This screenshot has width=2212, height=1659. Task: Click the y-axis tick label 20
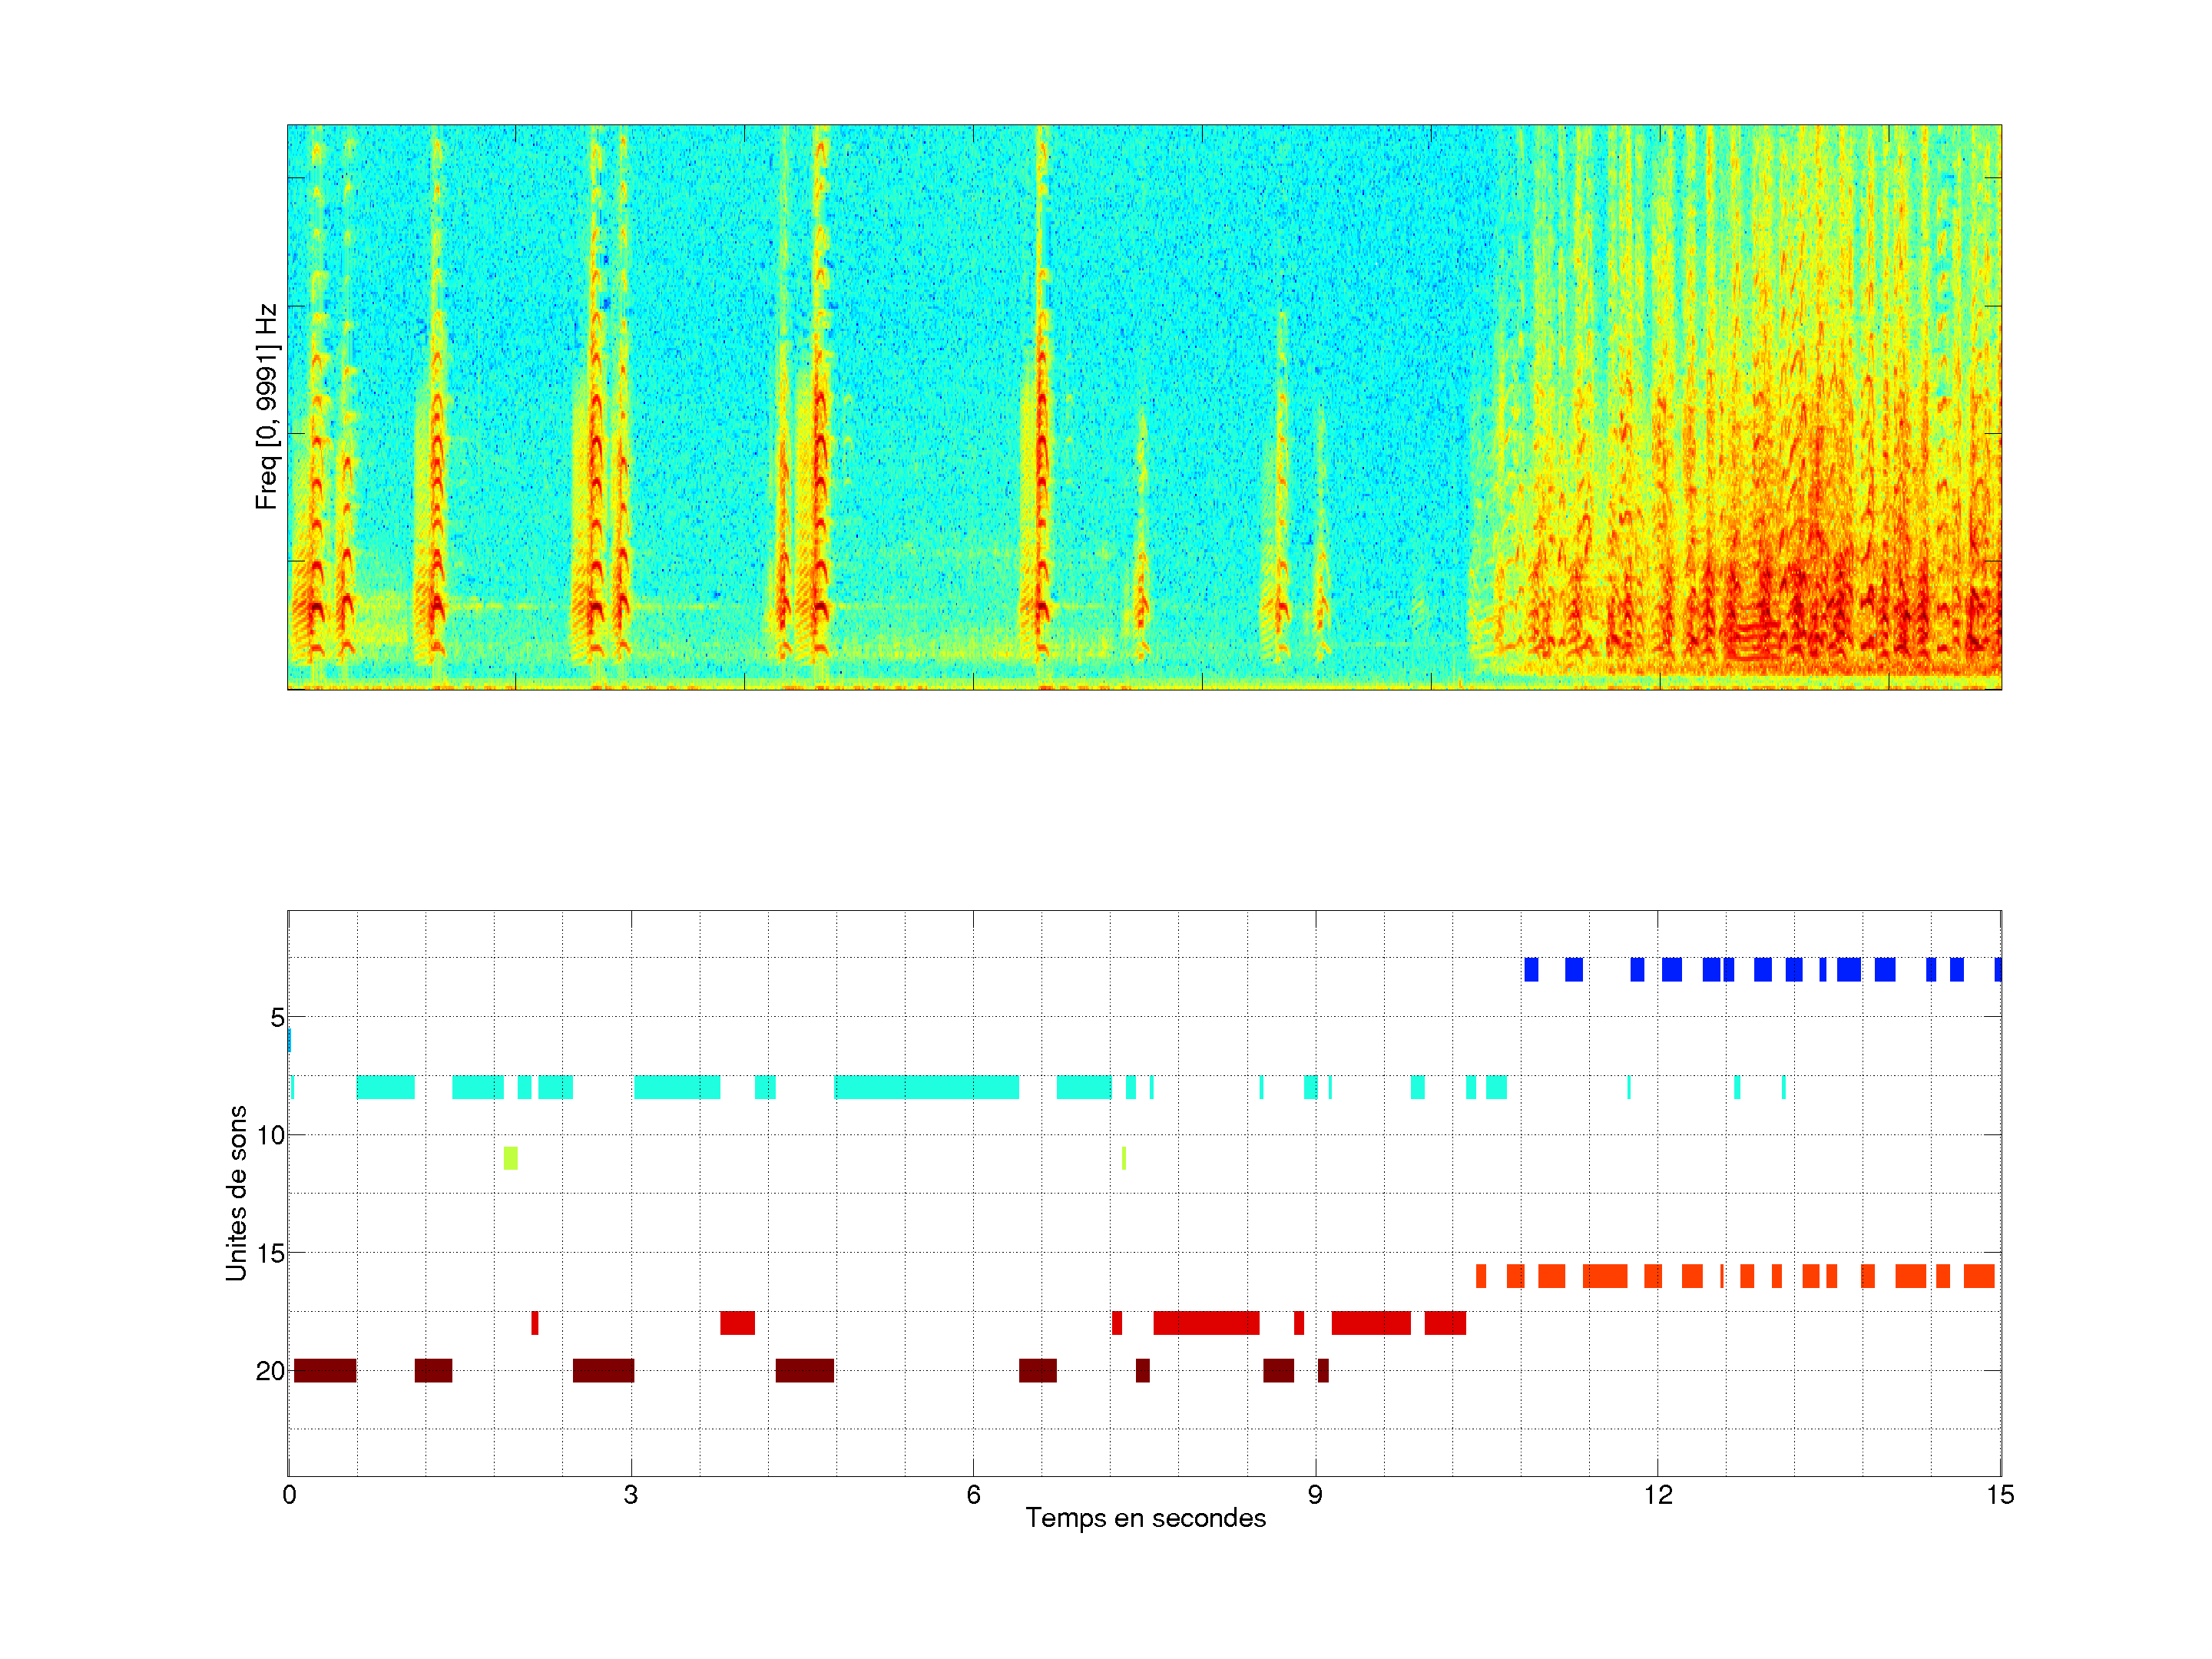click(270, 1371)
